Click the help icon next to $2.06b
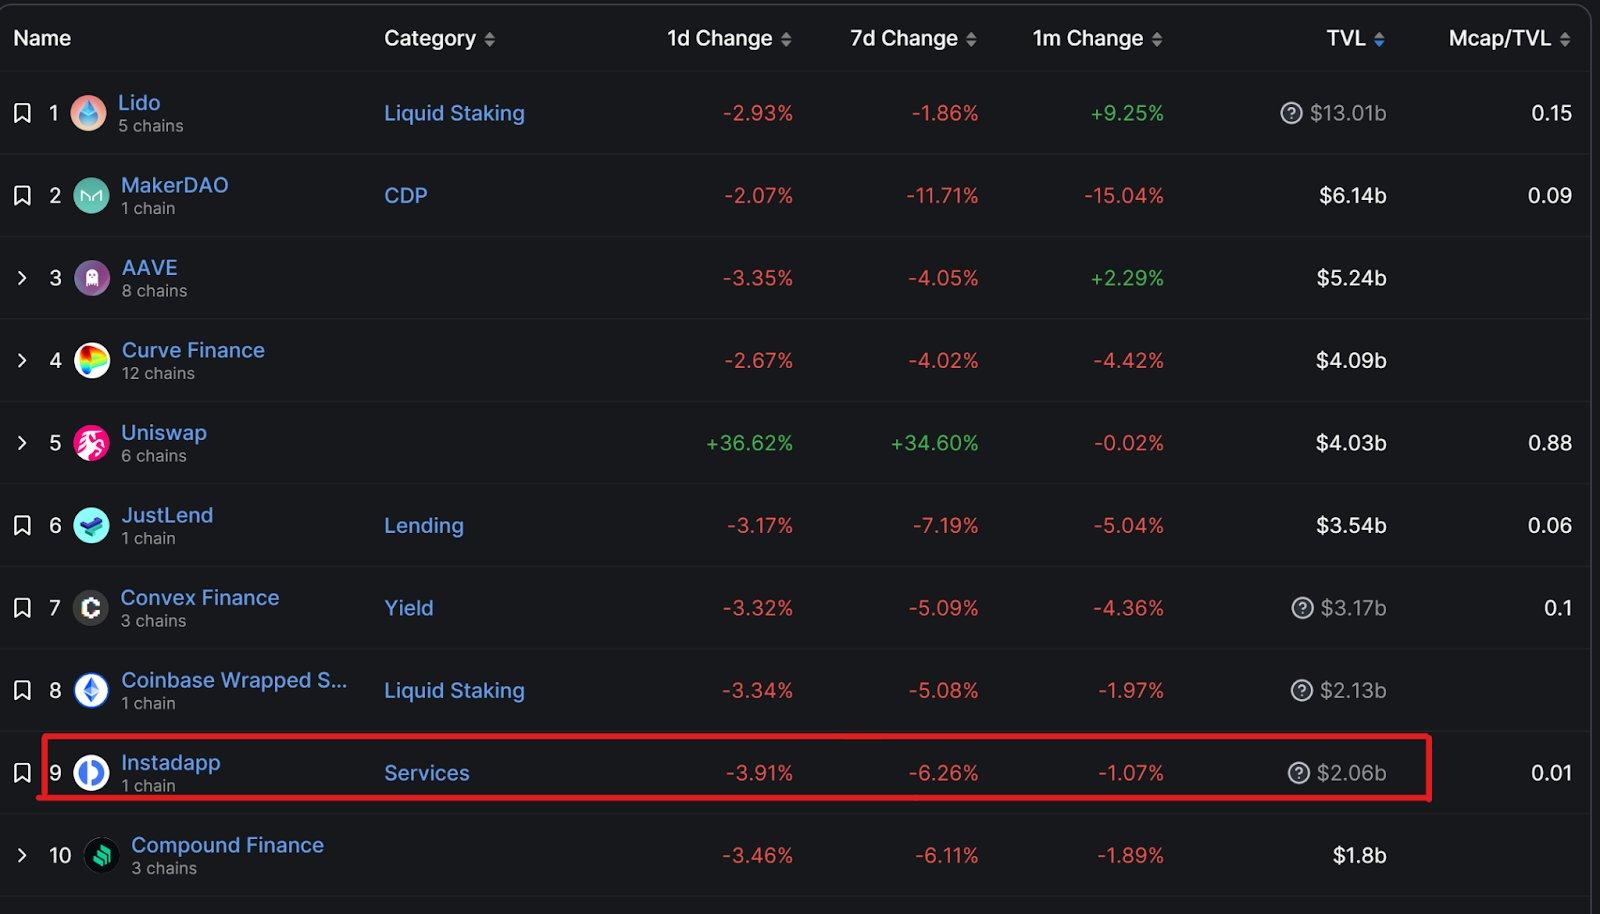 pyautogui.click(x=1298, y=773)
